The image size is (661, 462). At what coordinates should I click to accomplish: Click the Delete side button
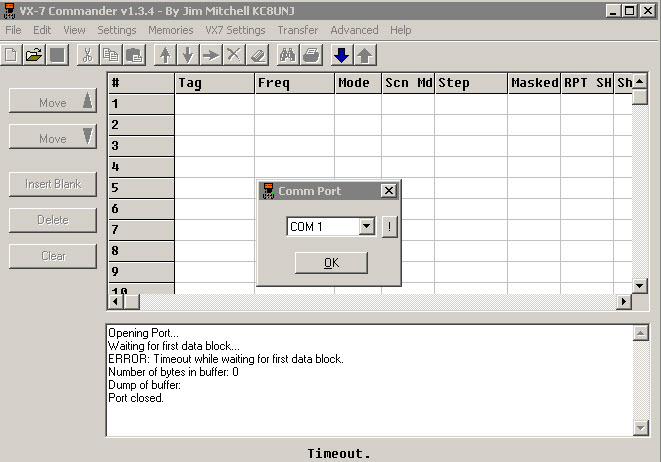tap(53, 220)
